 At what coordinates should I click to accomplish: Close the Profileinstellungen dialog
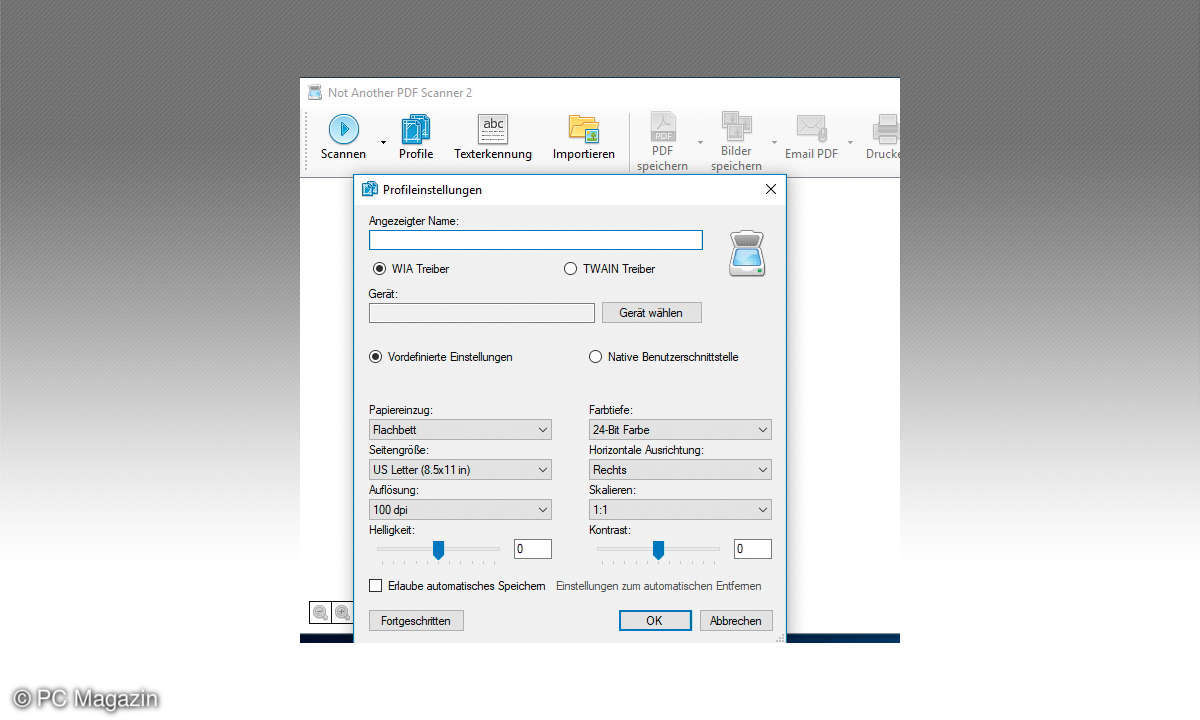coord(770,189)
